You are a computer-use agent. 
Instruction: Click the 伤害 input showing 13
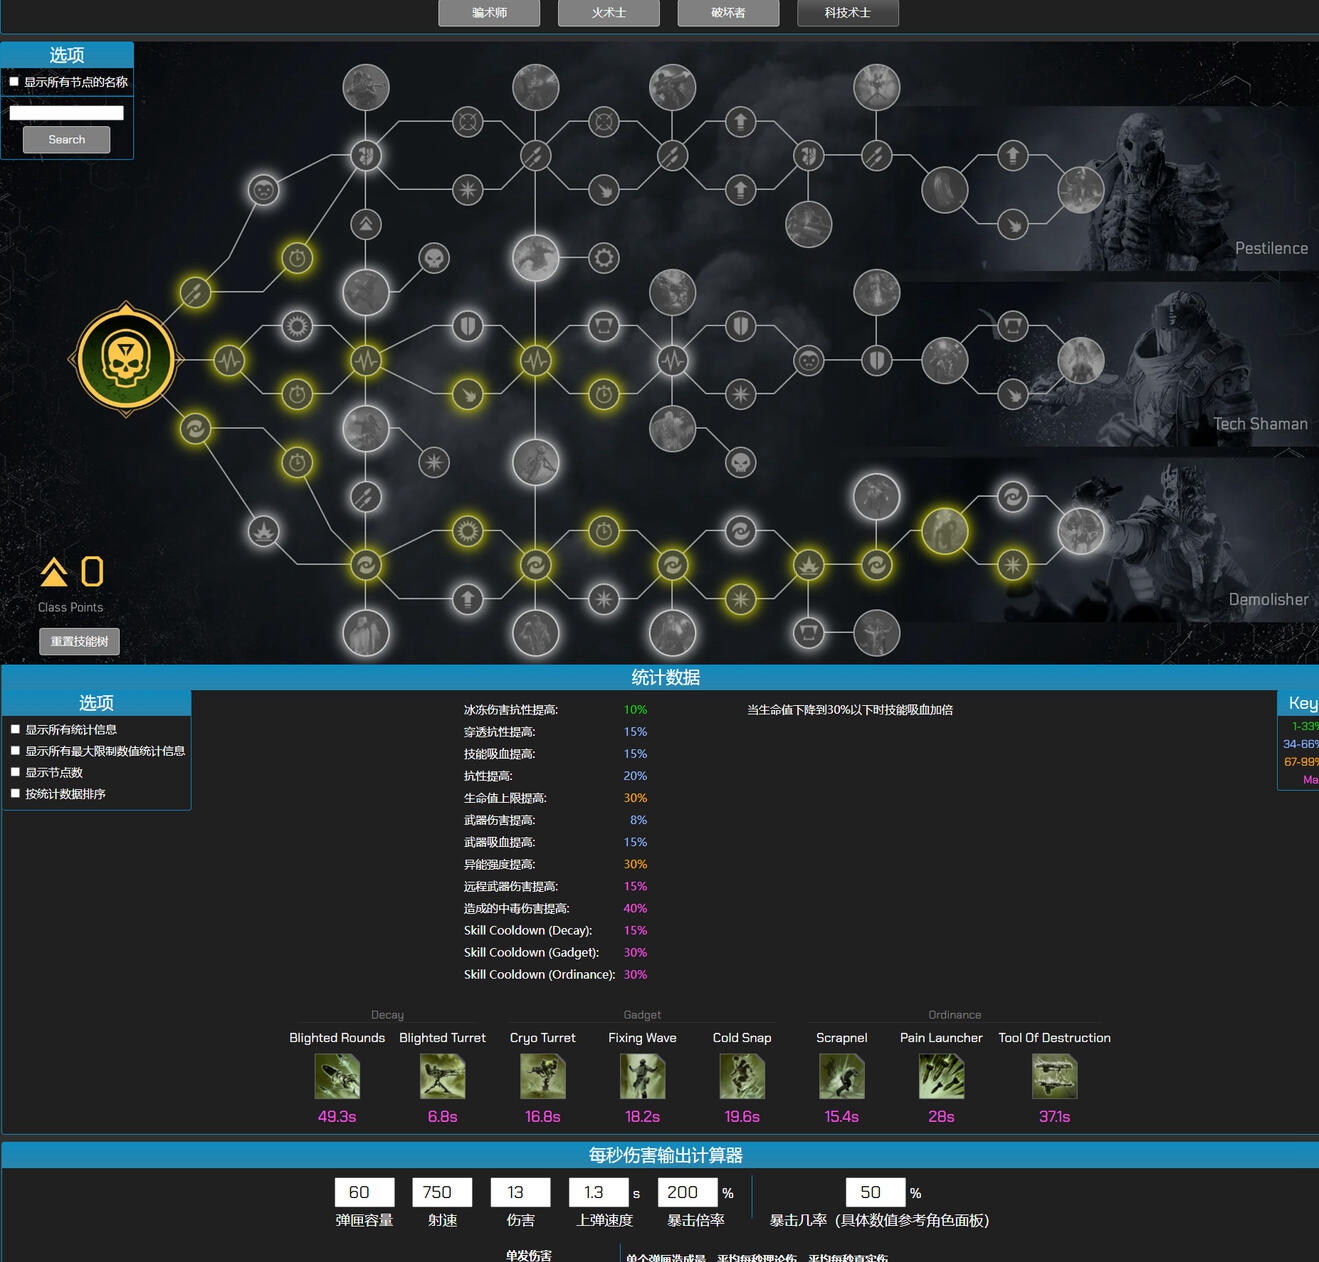coord(520,1192)
